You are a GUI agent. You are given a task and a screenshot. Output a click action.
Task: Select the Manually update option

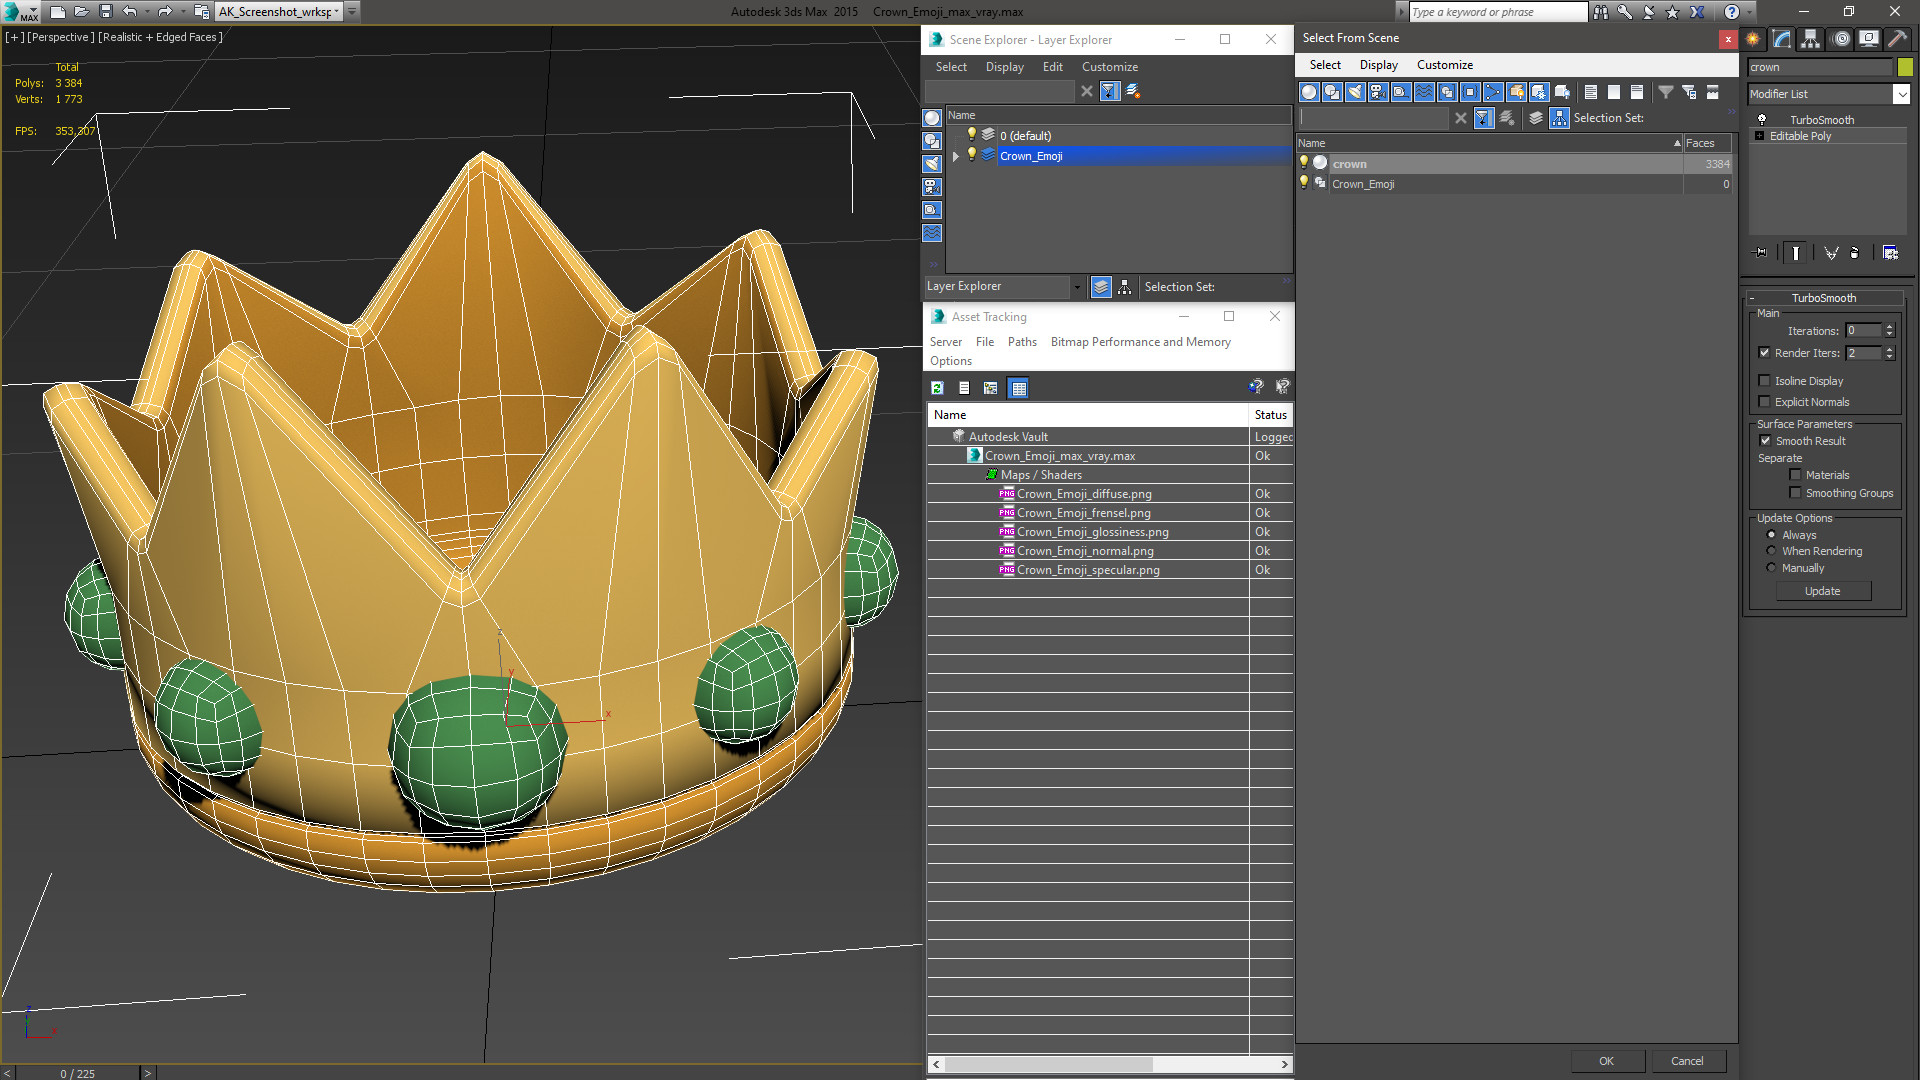tap(1771, 568)
